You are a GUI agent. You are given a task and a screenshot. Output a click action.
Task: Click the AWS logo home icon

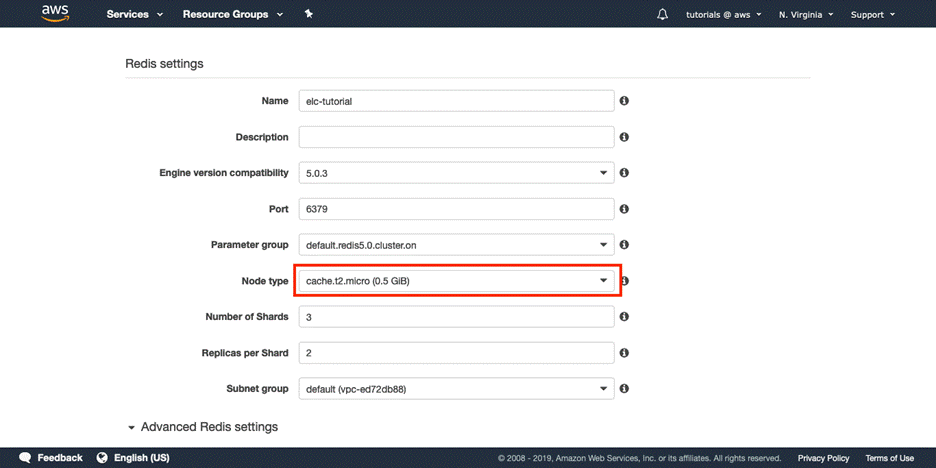click(x=54, y=14)
